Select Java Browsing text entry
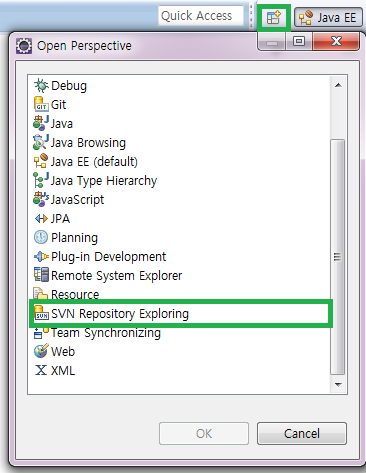The image size is (366, 473). pyautogui.click(x=88, y=143)
